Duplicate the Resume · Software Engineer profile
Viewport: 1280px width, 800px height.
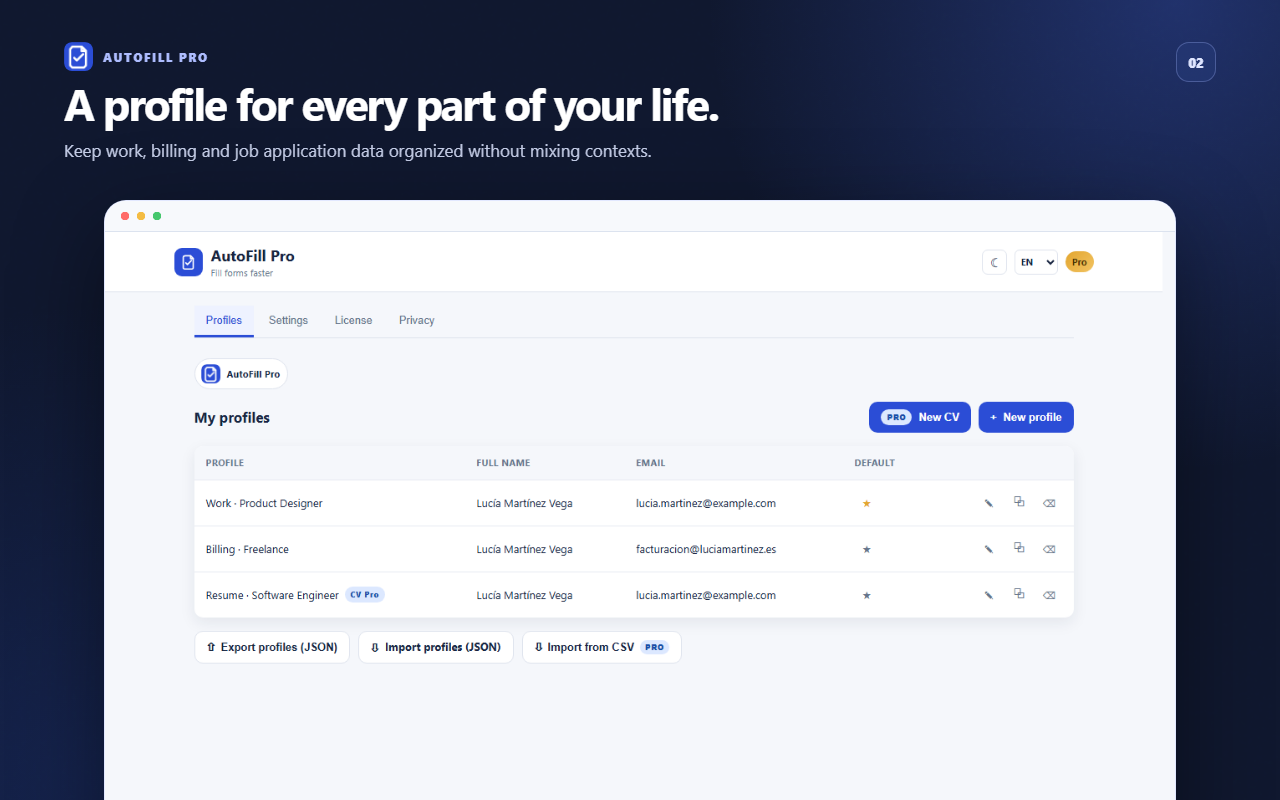coord(1019,594)
